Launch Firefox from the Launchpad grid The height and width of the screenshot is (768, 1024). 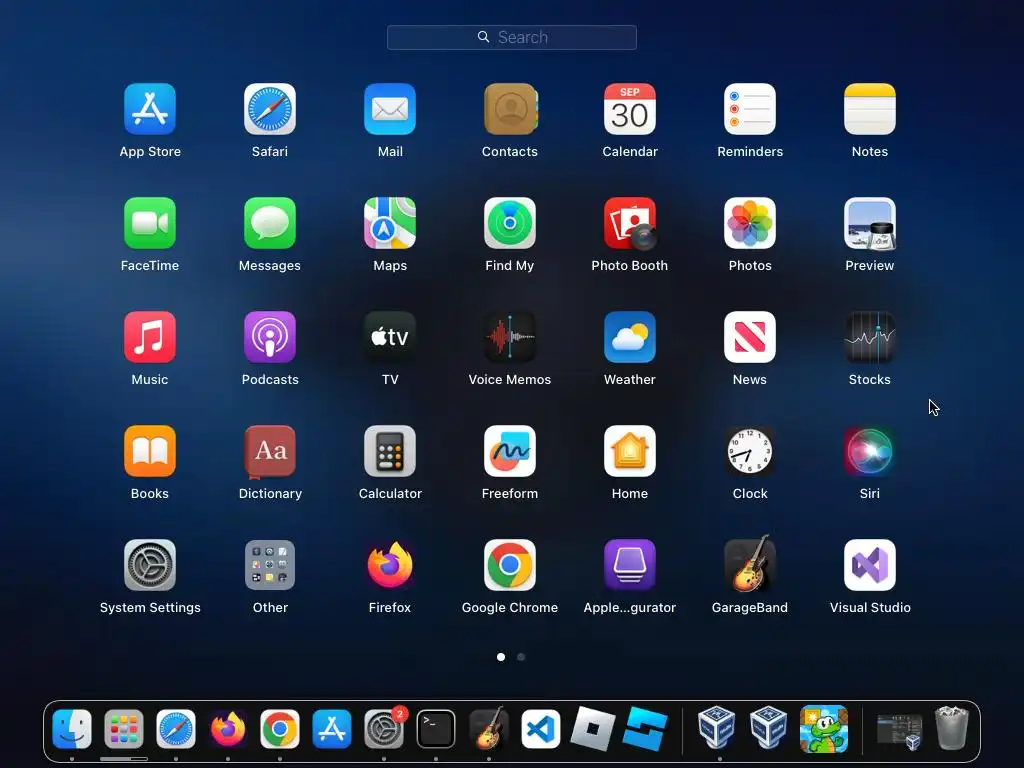pyautogui.click(x=390, y=565)
